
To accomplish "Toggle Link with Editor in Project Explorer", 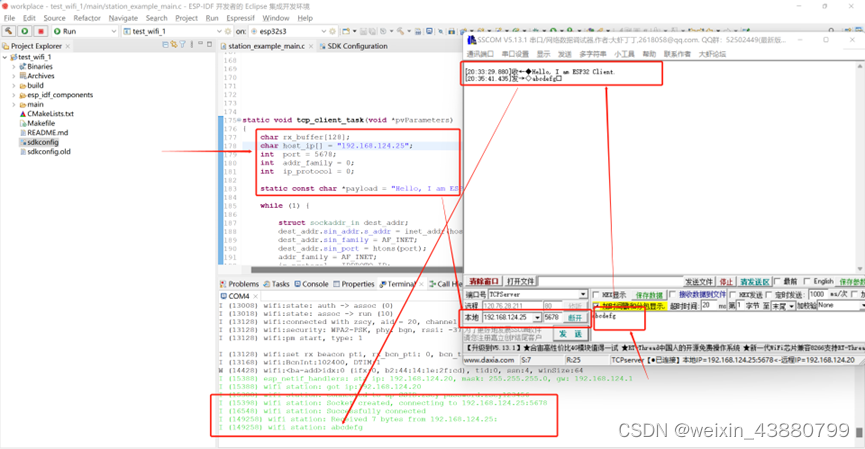I will pos(174,44).
